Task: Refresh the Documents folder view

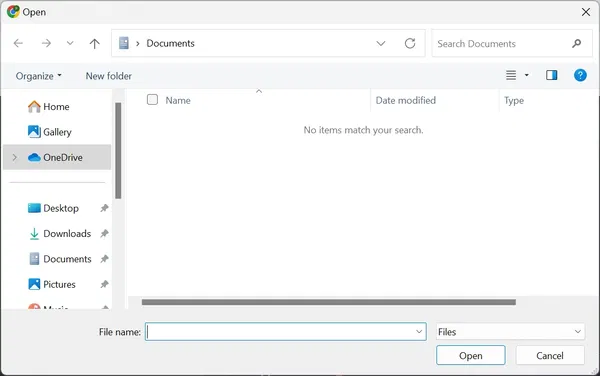Action: pos(410,43)
